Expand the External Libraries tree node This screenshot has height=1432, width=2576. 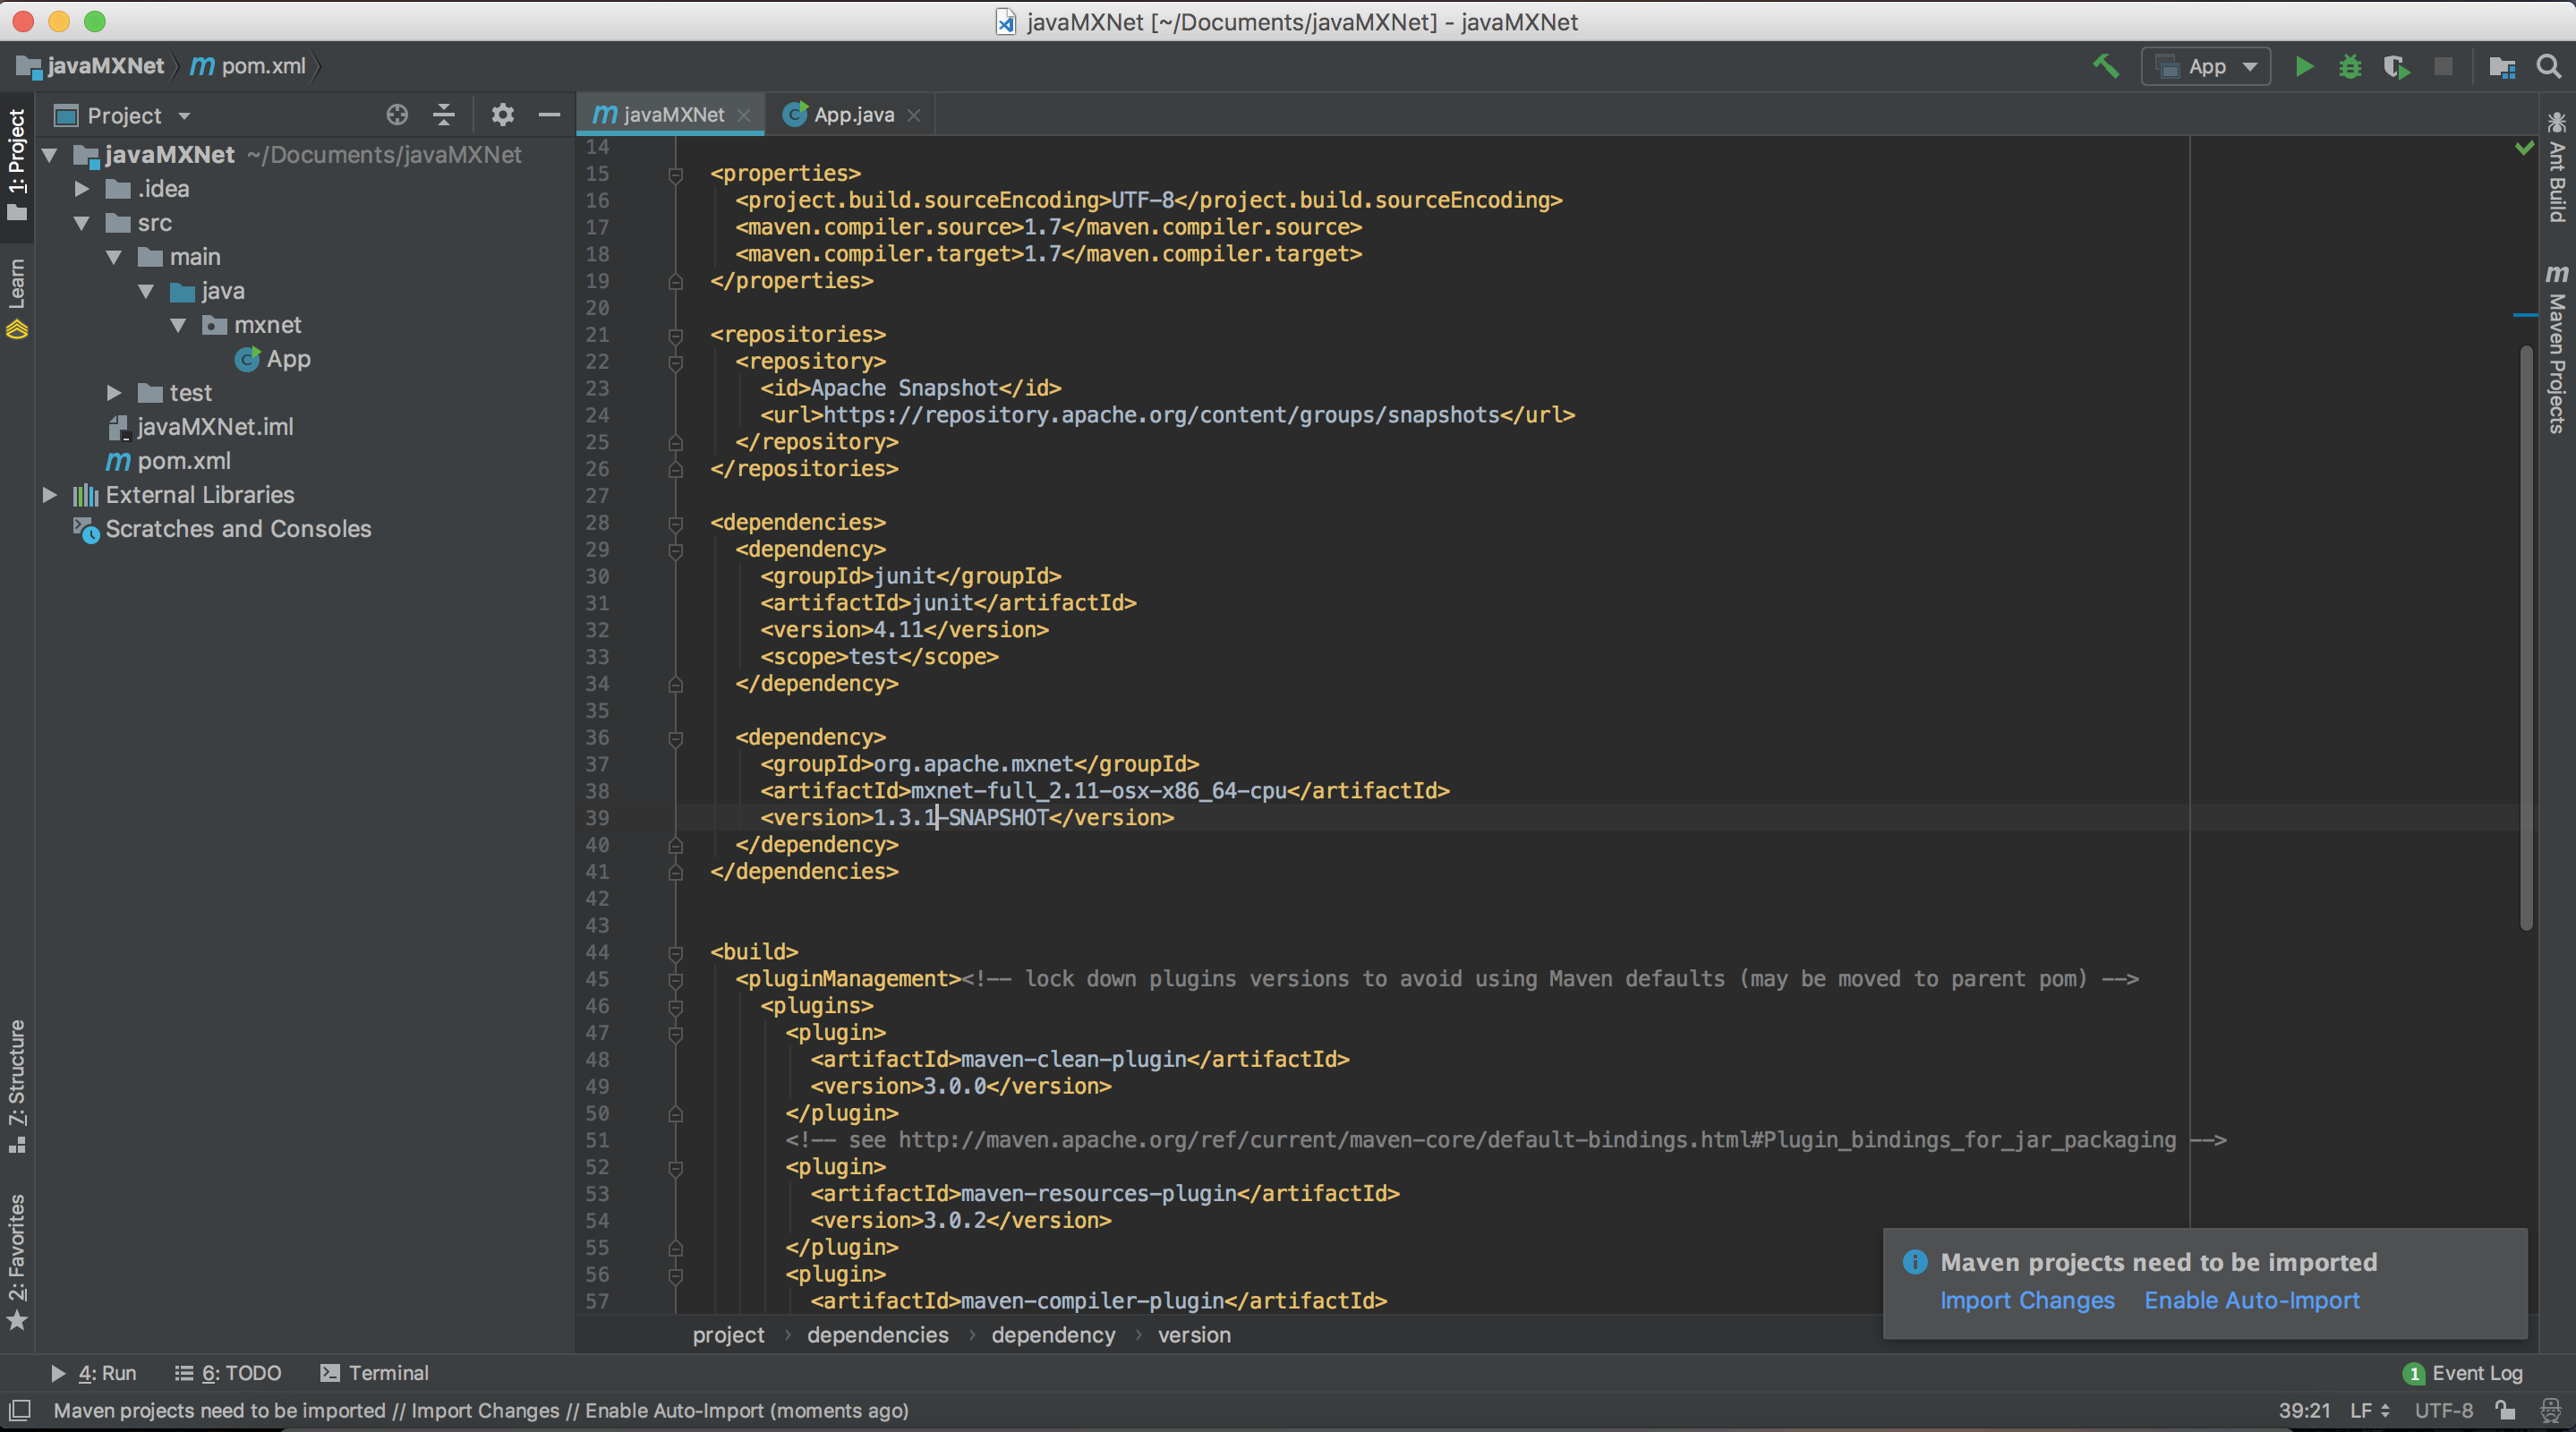pyautogui.click(x=49, y=494)
